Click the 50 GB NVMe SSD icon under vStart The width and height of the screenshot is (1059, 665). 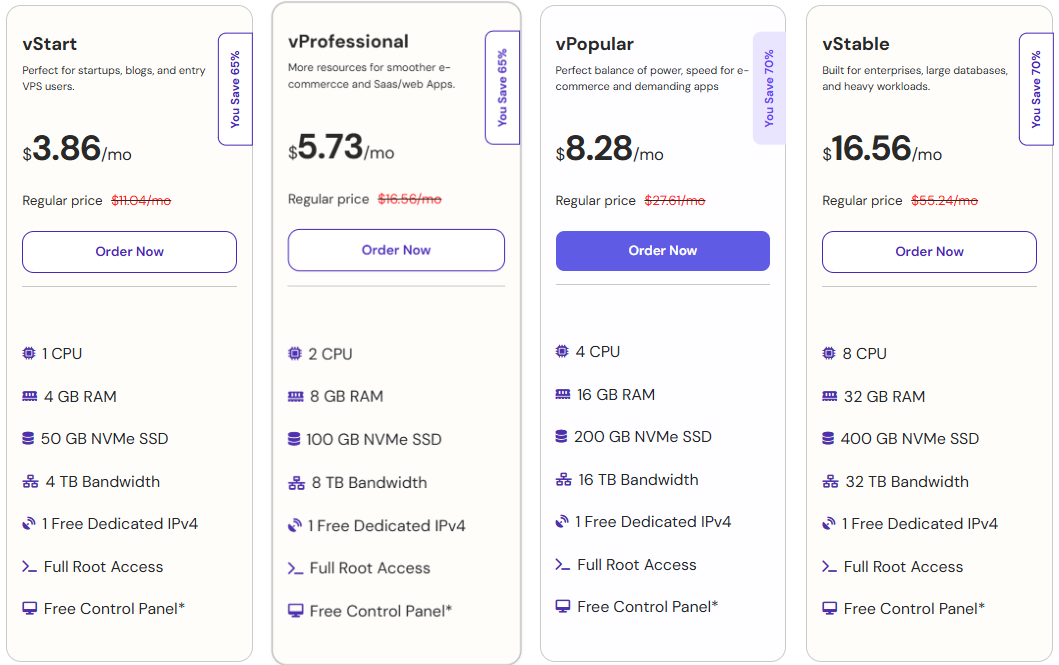pyautogui.click(x=30, y=438)
